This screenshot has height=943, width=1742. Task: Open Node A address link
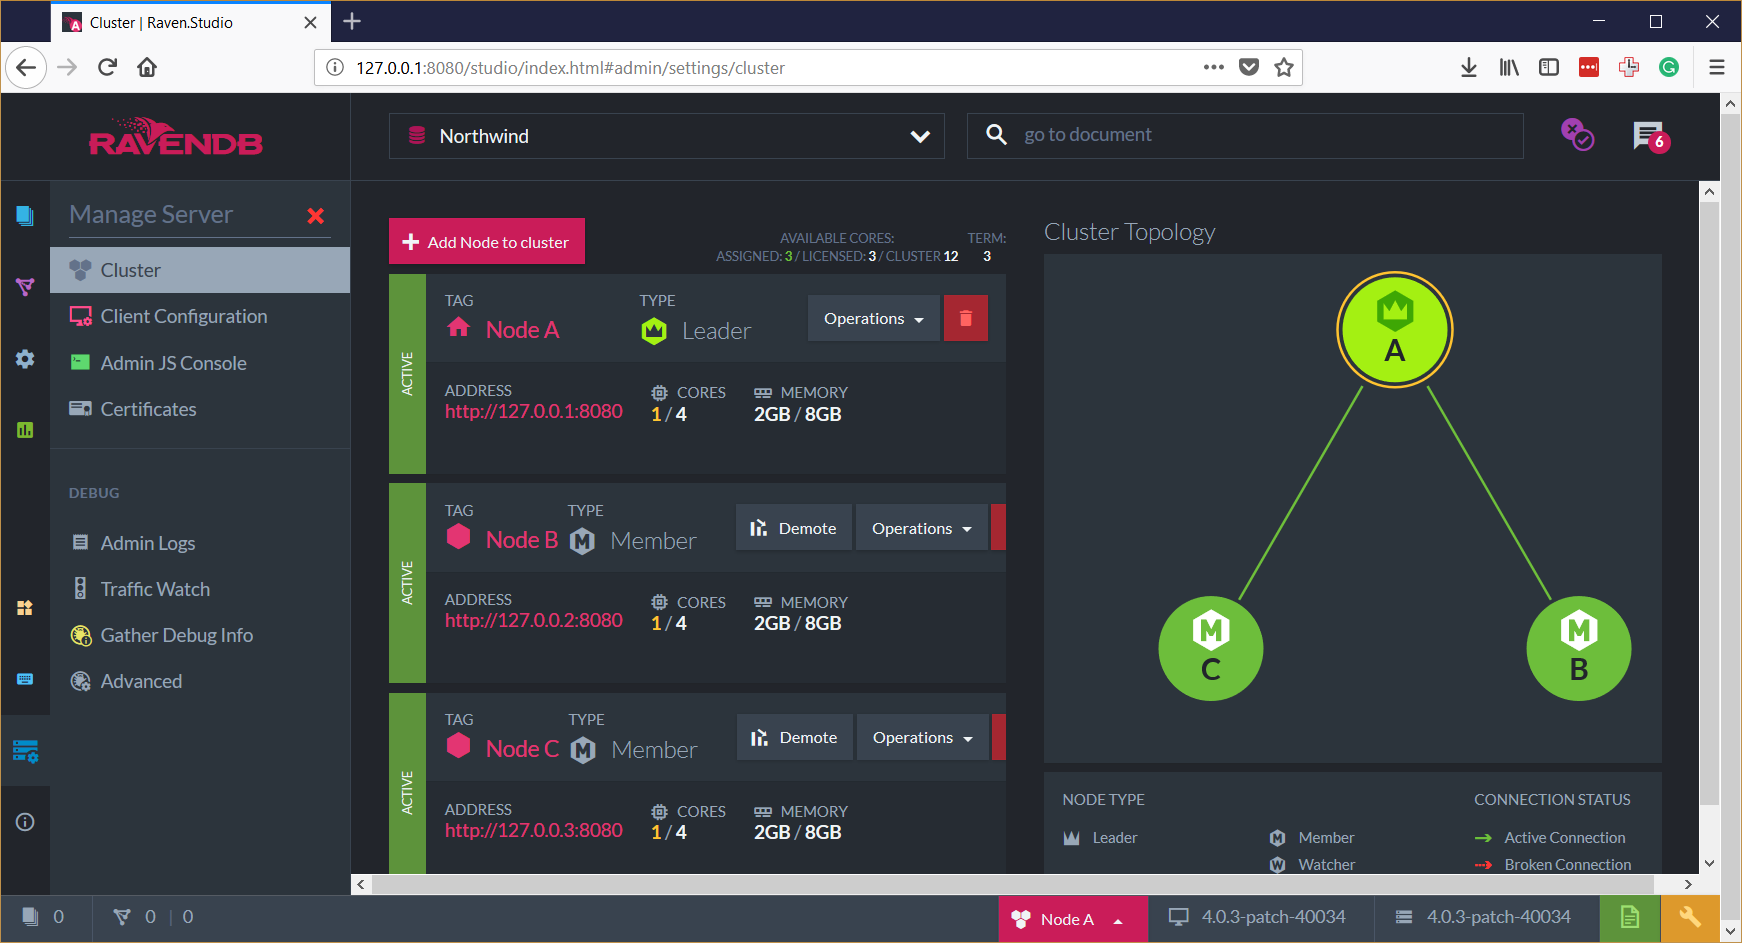click(x=534, y=411)
